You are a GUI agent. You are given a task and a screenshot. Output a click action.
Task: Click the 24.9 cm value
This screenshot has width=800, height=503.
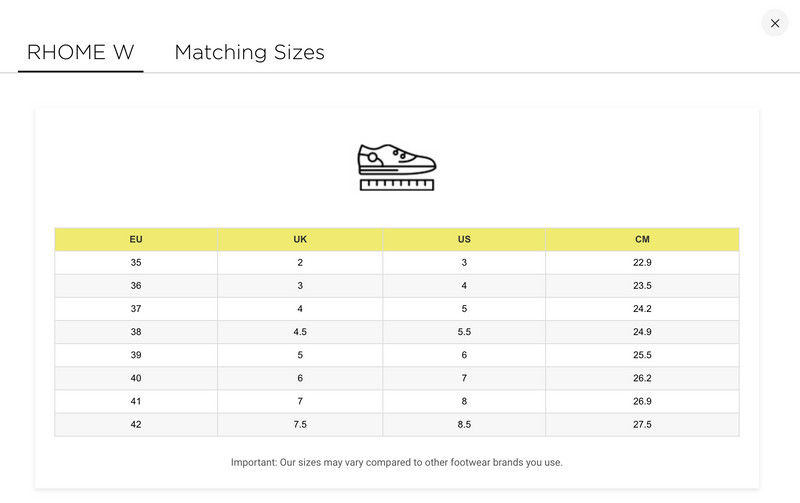(x=642, y=332)
